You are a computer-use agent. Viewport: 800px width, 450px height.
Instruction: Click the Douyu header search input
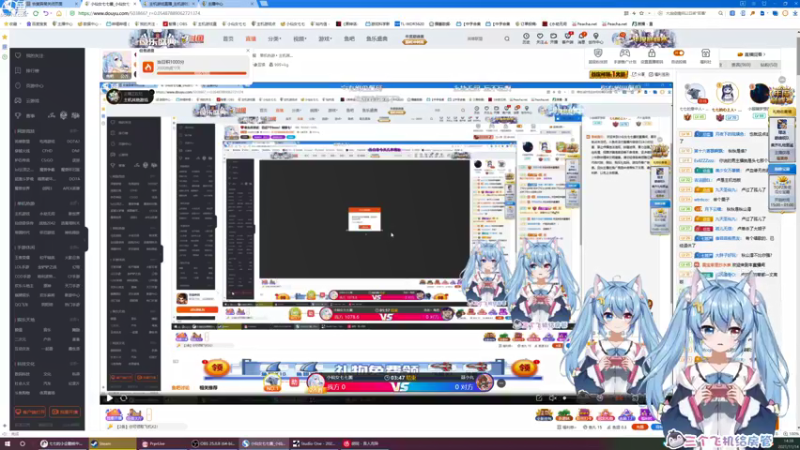pos(481,39)
